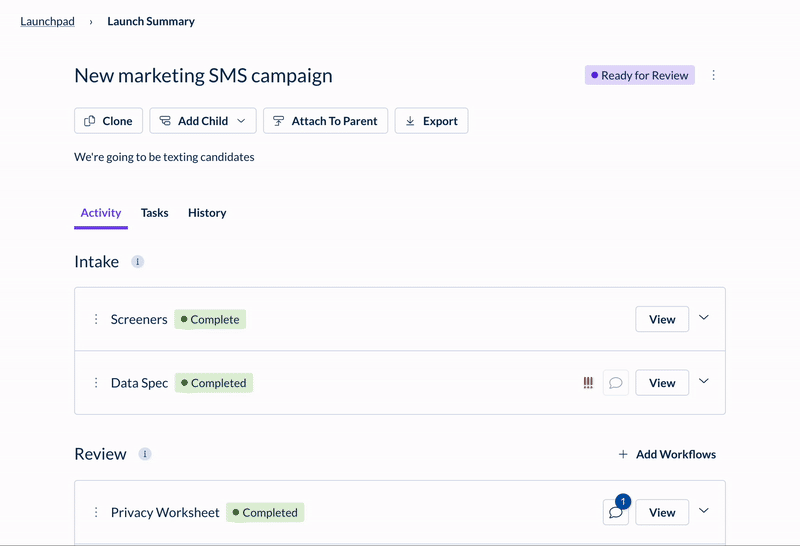Switch to the Tasks tab
Screen dimensions: 800x546
(155, 213)
